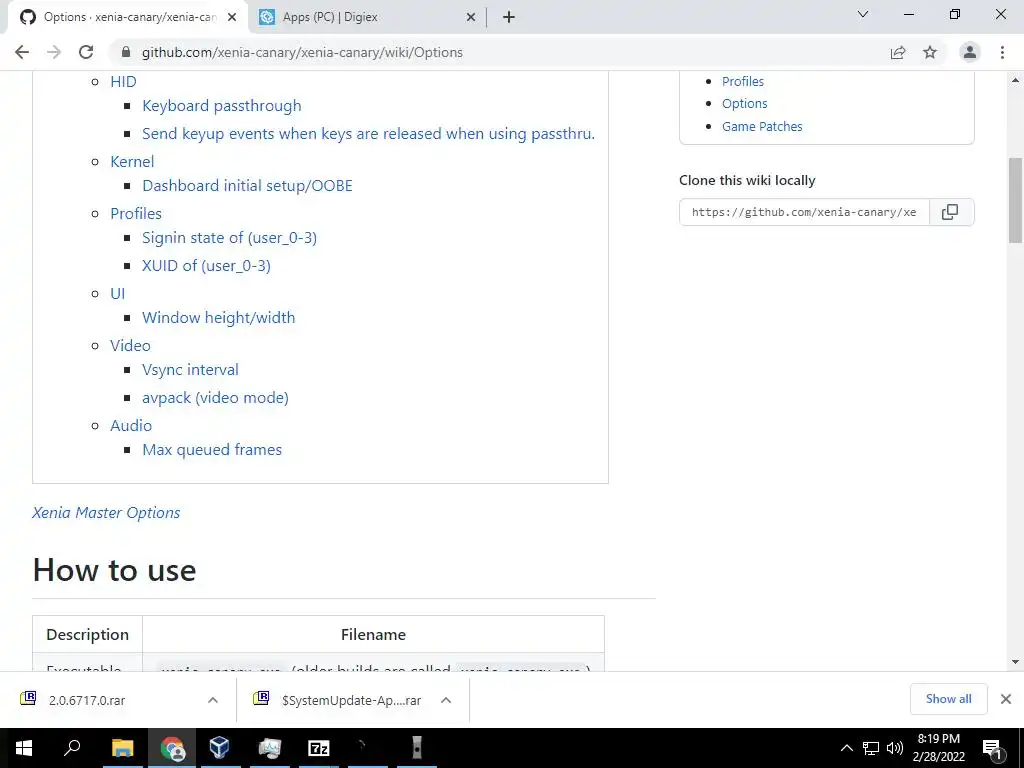The image size is (1024, 768).
Task: Select the wiki clone URL field
Action: pos(804,212)
